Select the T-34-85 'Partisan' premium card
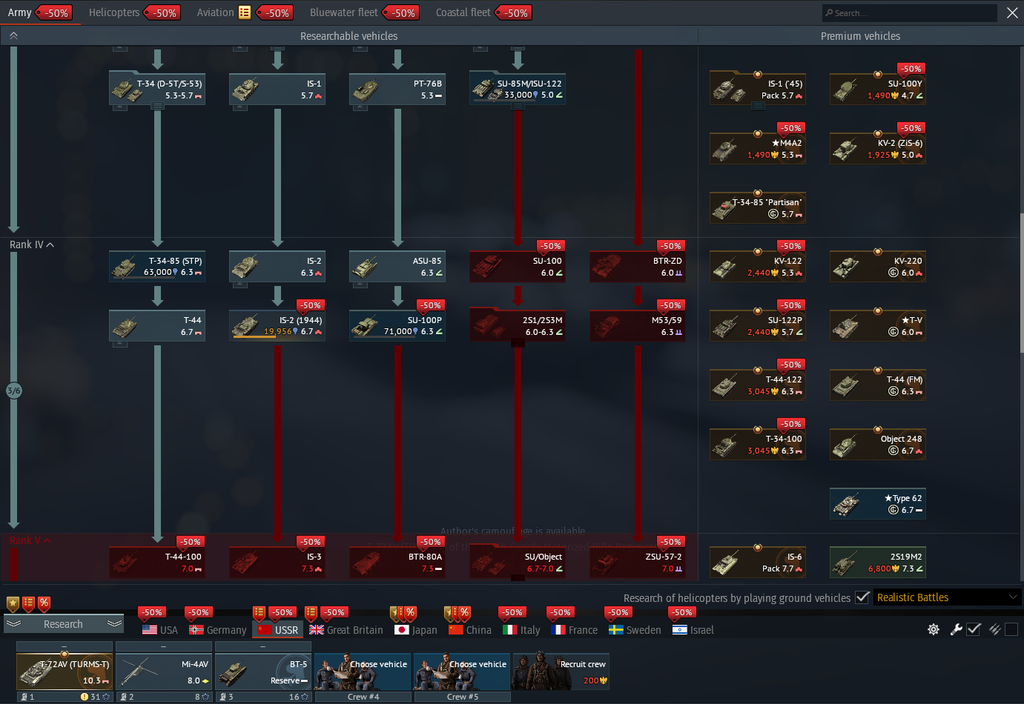Image resolution: width=1024 pixels, height=704 pixels. click(x=758, y=208)
